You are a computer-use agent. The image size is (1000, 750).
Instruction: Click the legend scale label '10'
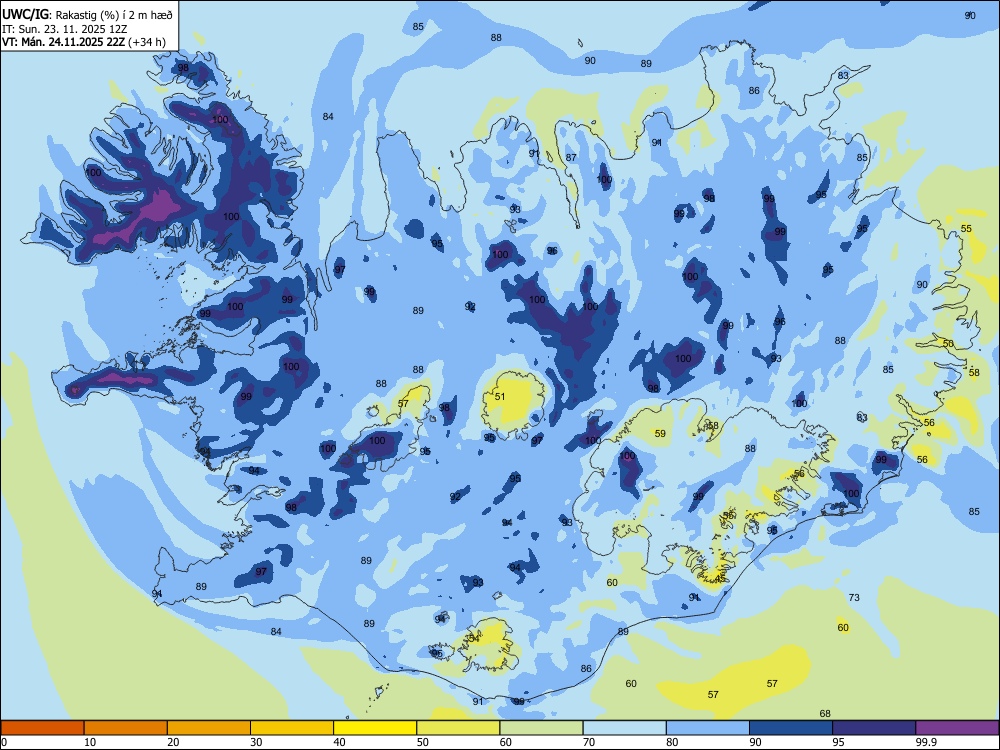tap(90, 742)
